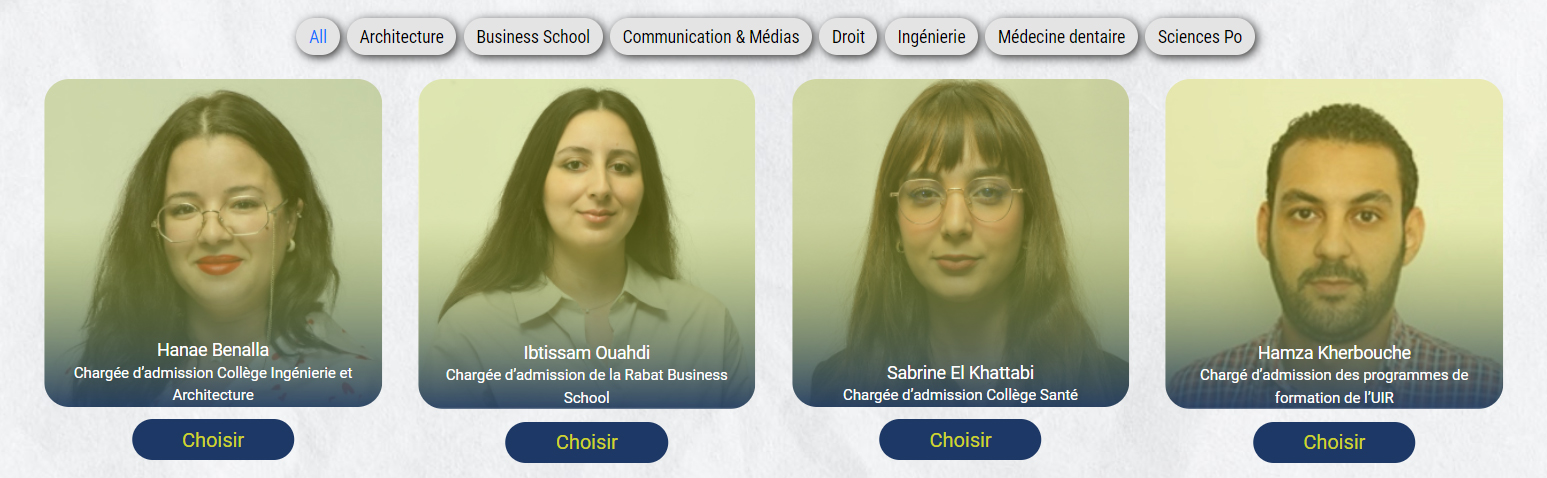The image size is (1547, 478).
Task: Filter by Médecine dentaire
Action: [1061, 37]
